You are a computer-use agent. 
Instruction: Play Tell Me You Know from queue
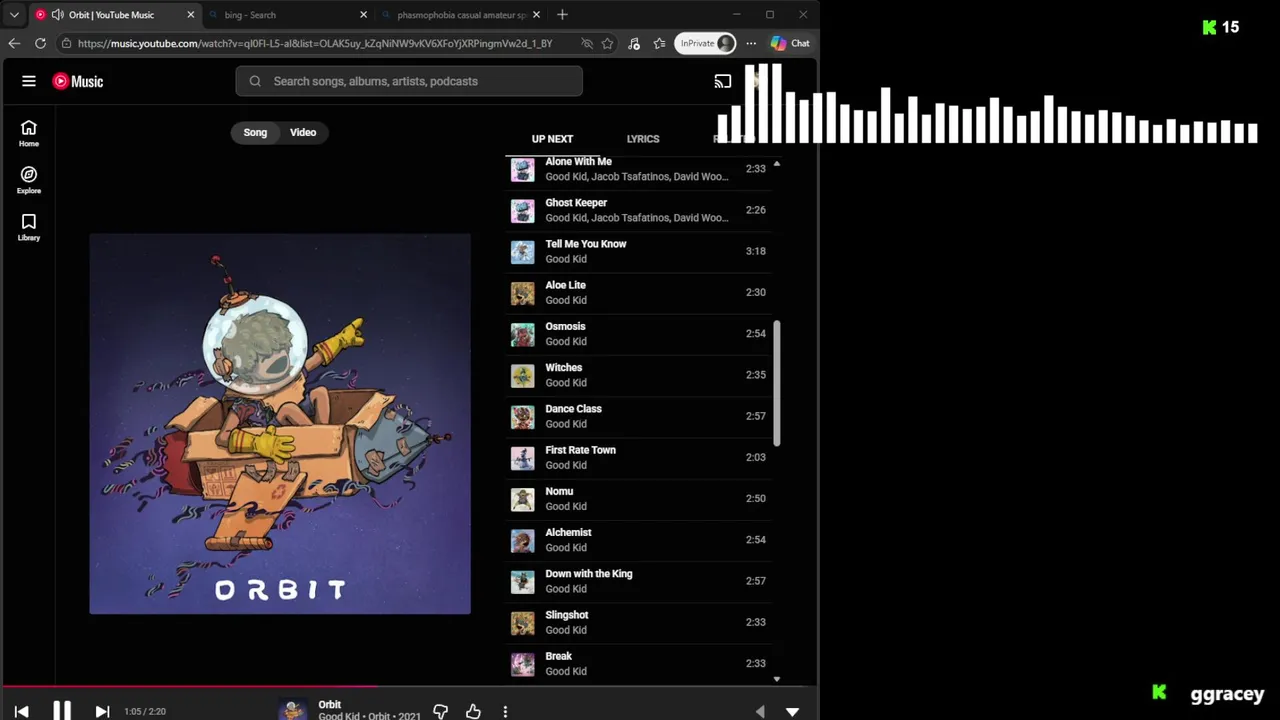(638, 251)
